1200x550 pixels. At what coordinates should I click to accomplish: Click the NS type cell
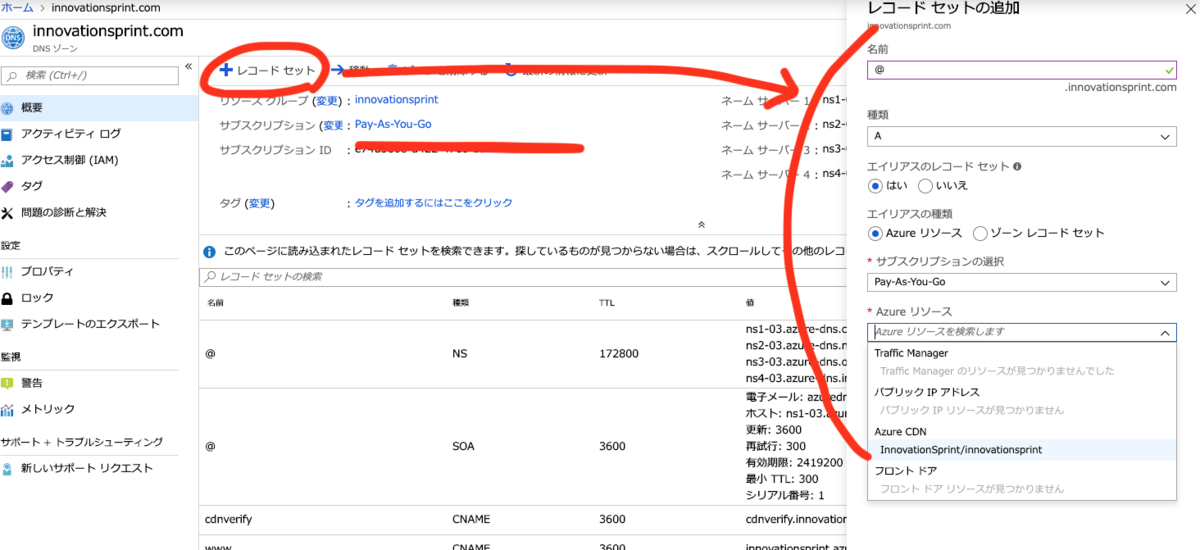click(x=461, y=354)
